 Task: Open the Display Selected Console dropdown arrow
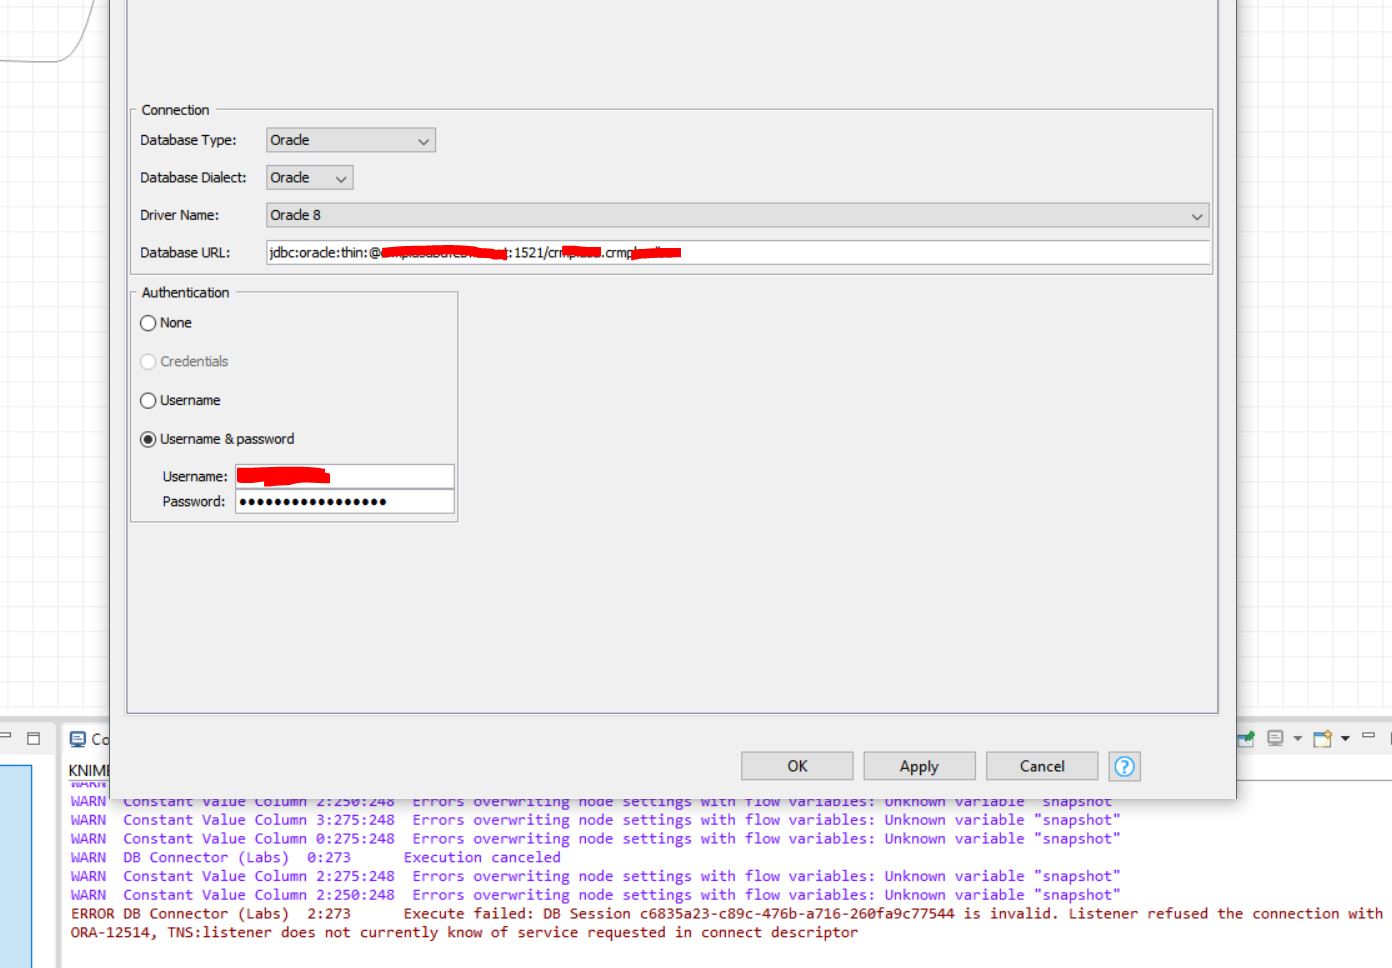pos(1297,739)
